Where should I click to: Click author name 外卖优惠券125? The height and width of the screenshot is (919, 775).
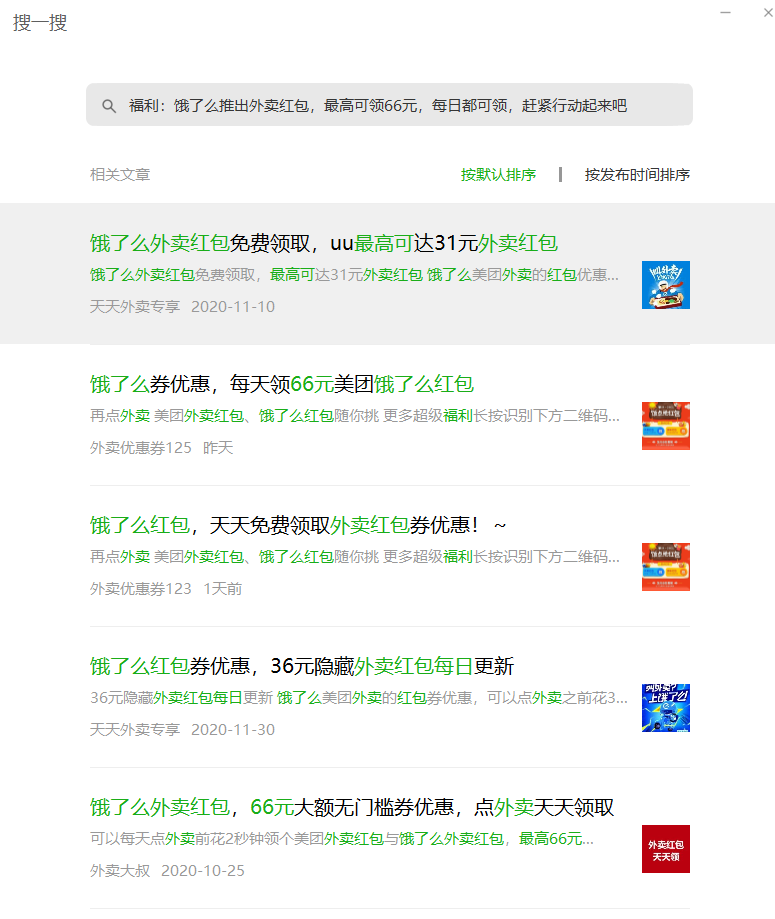pos(141,448)
